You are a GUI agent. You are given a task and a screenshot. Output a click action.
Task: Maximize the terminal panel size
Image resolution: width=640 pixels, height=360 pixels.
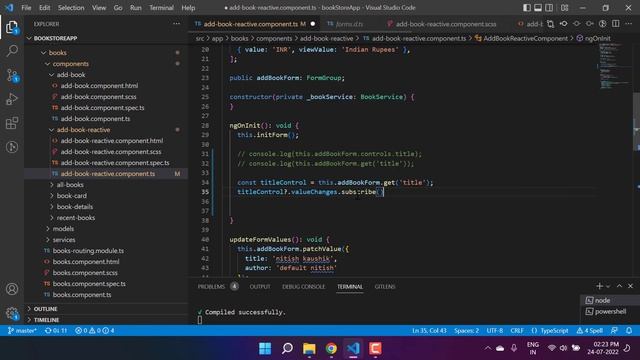[x=619, y=286]
